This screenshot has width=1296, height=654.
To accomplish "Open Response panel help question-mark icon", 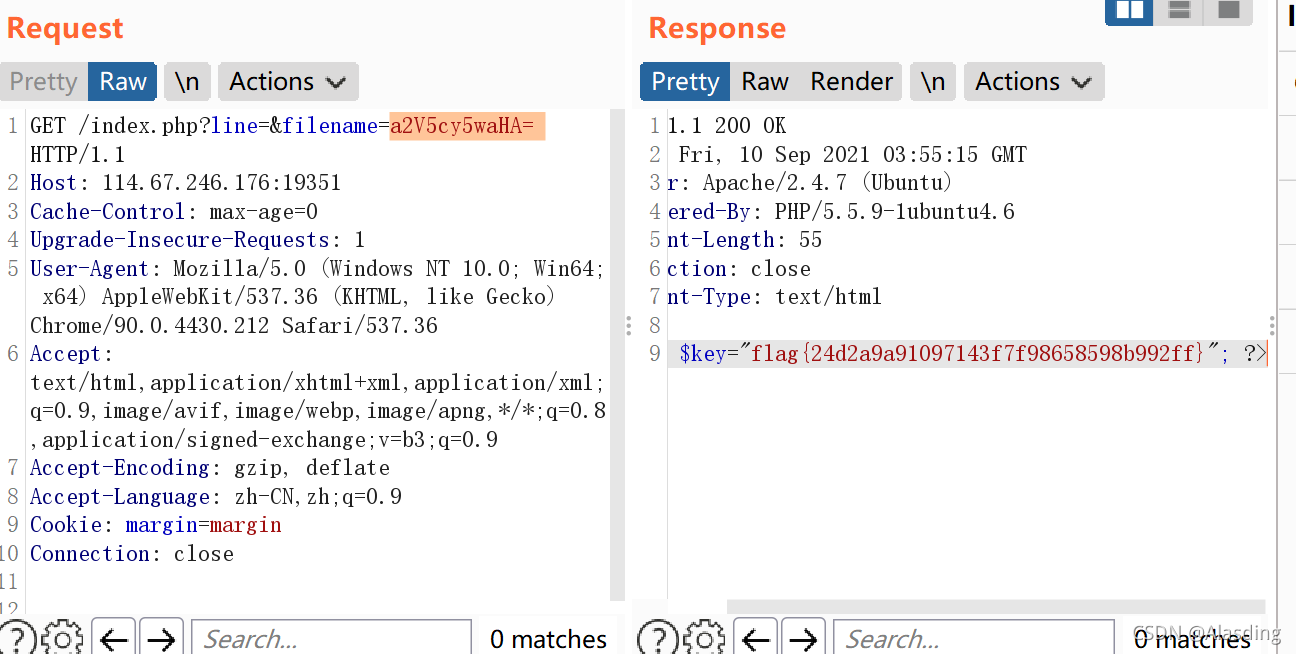I will 657,639.
